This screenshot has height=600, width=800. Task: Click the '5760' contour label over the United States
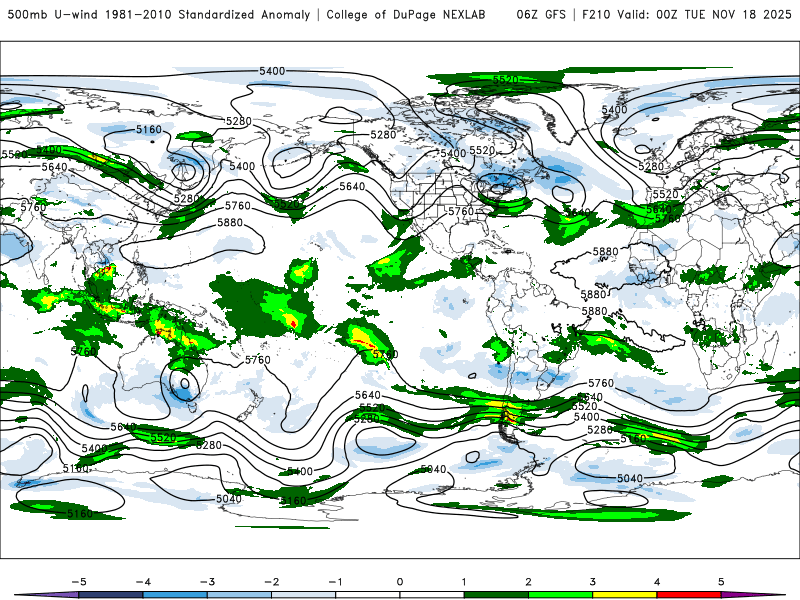coord(461,211)
